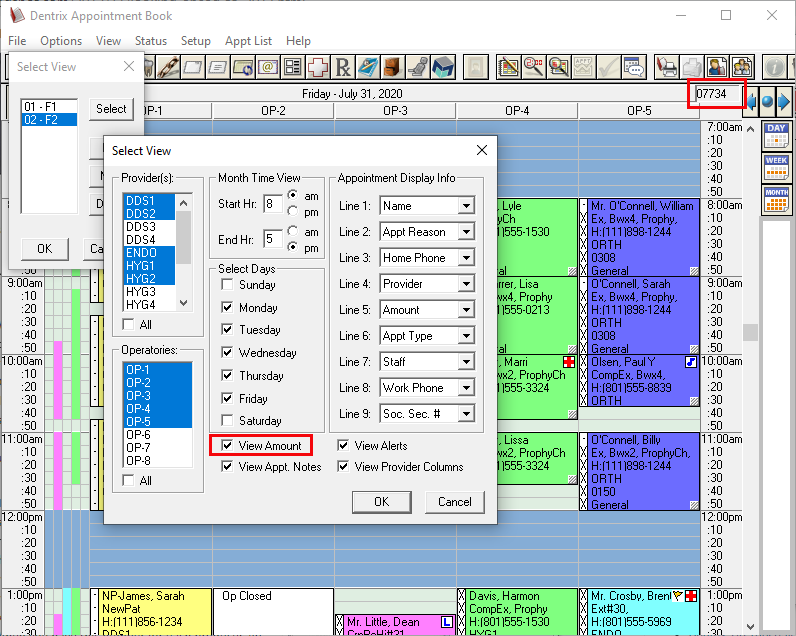This screenshot has height=636, width=796.
Task: Open the blue Ledger box icon
Action: (443, 67)
